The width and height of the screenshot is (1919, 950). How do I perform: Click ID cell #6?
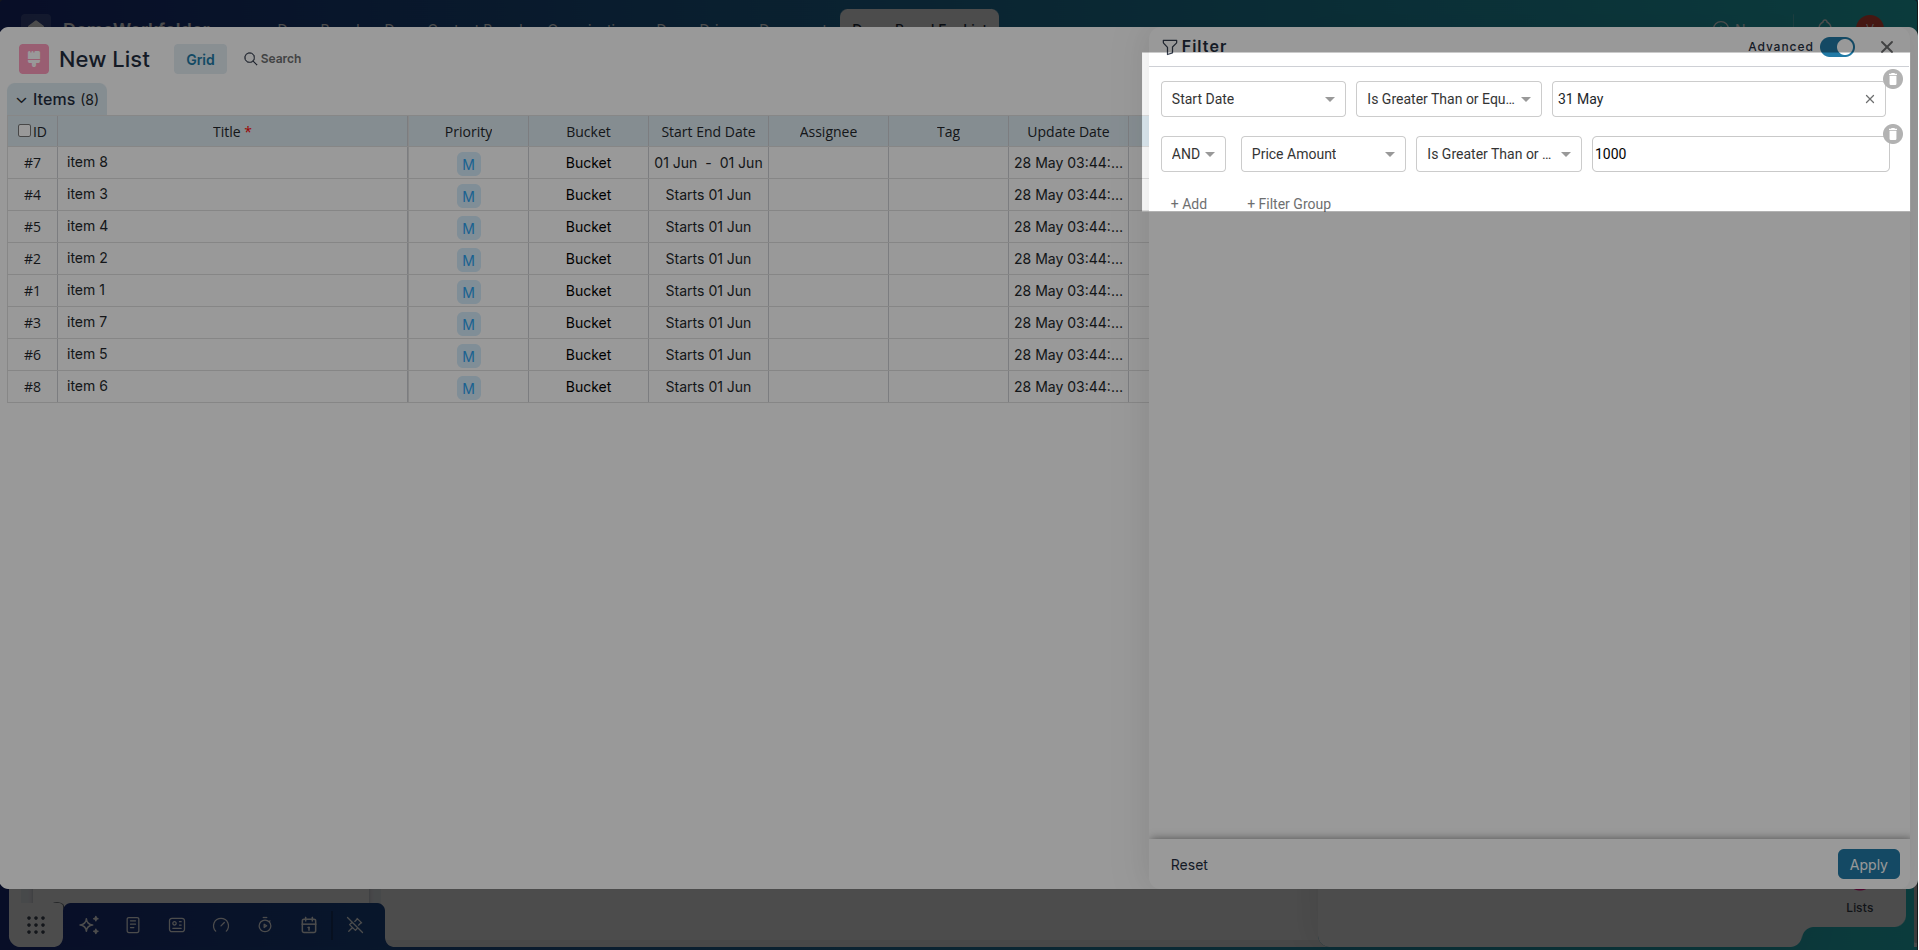33,355
